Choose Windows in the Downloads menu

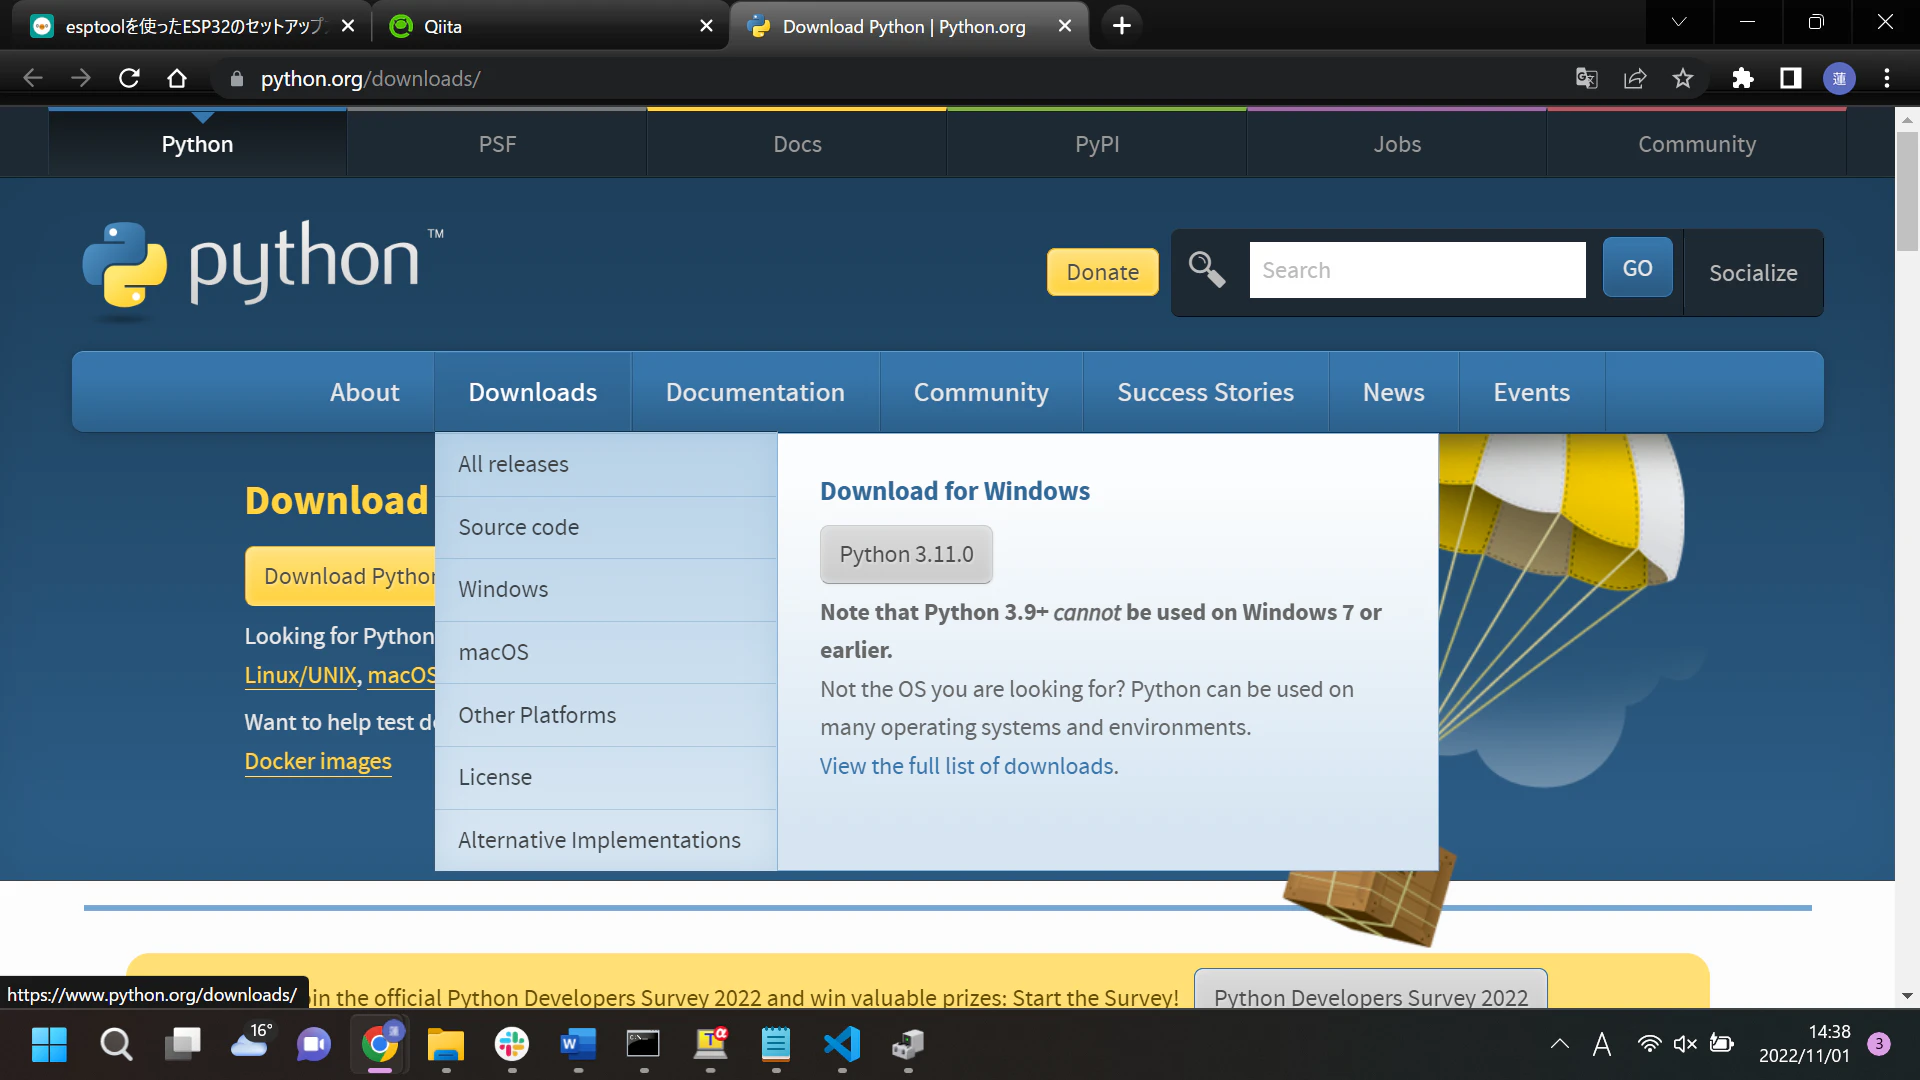click(x=606, y=590)
